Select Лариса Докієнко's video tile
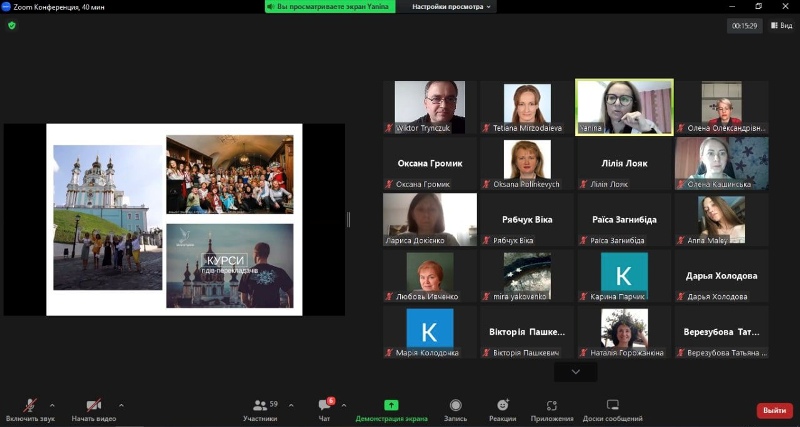 [430, 219]
